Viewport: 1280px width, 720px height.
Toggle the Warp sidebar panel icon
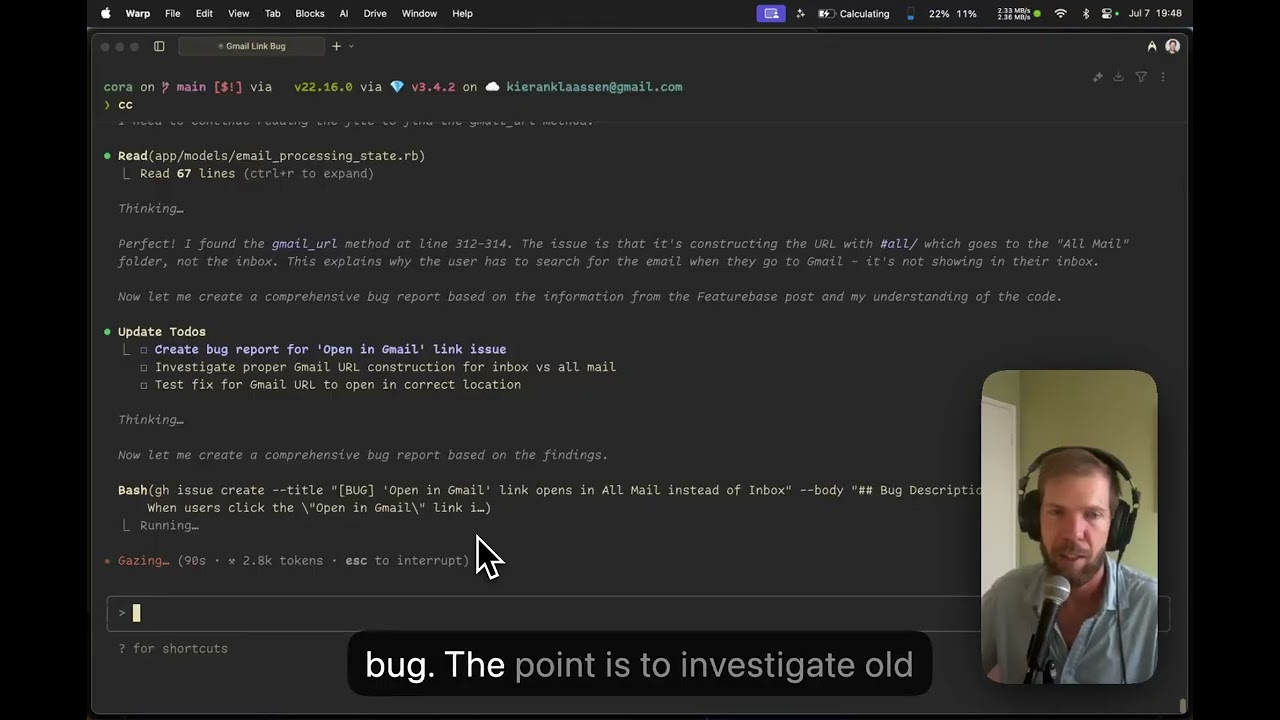point(159,46)
